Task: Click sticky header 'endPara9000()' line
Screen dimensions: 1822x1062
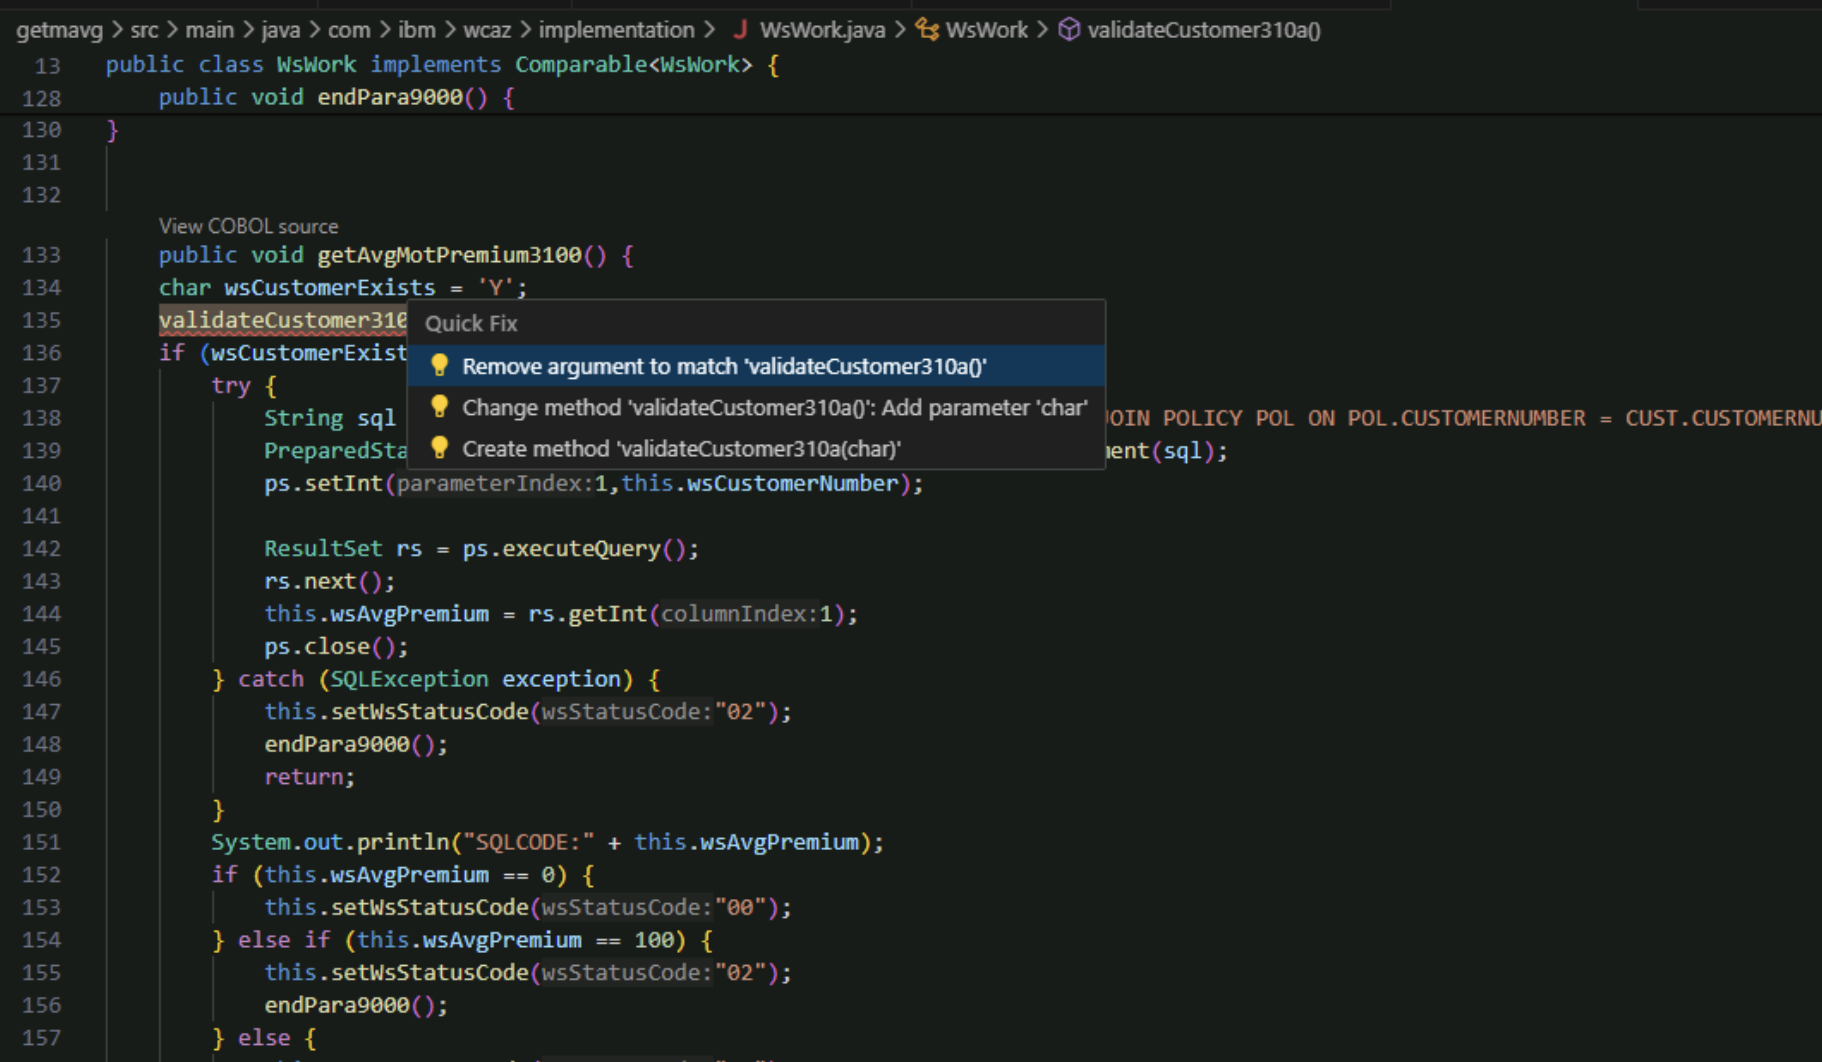Action: click(x=336, y=98)
